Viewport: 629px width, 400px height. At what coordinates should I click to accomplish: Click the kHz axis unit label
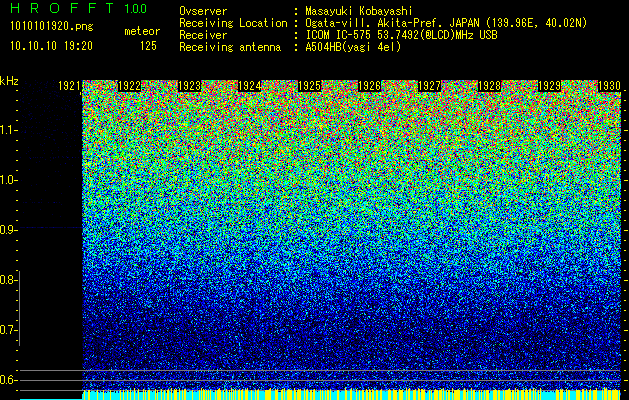pyautogui.click(x=9, y=81)
